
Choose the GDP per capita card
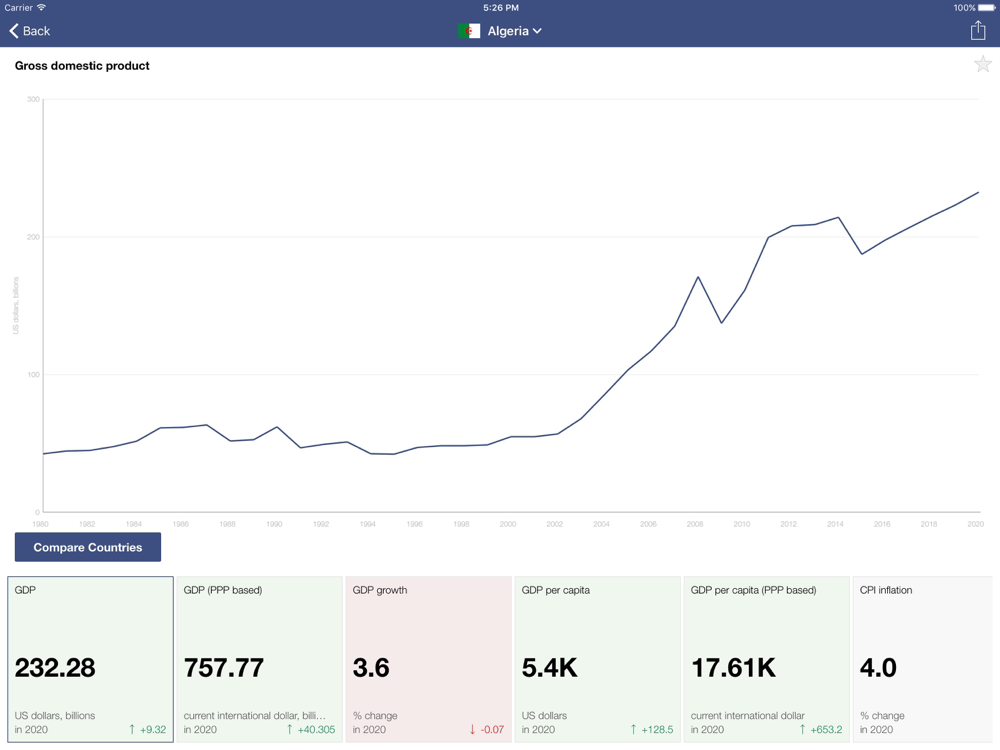pos(597,659)
